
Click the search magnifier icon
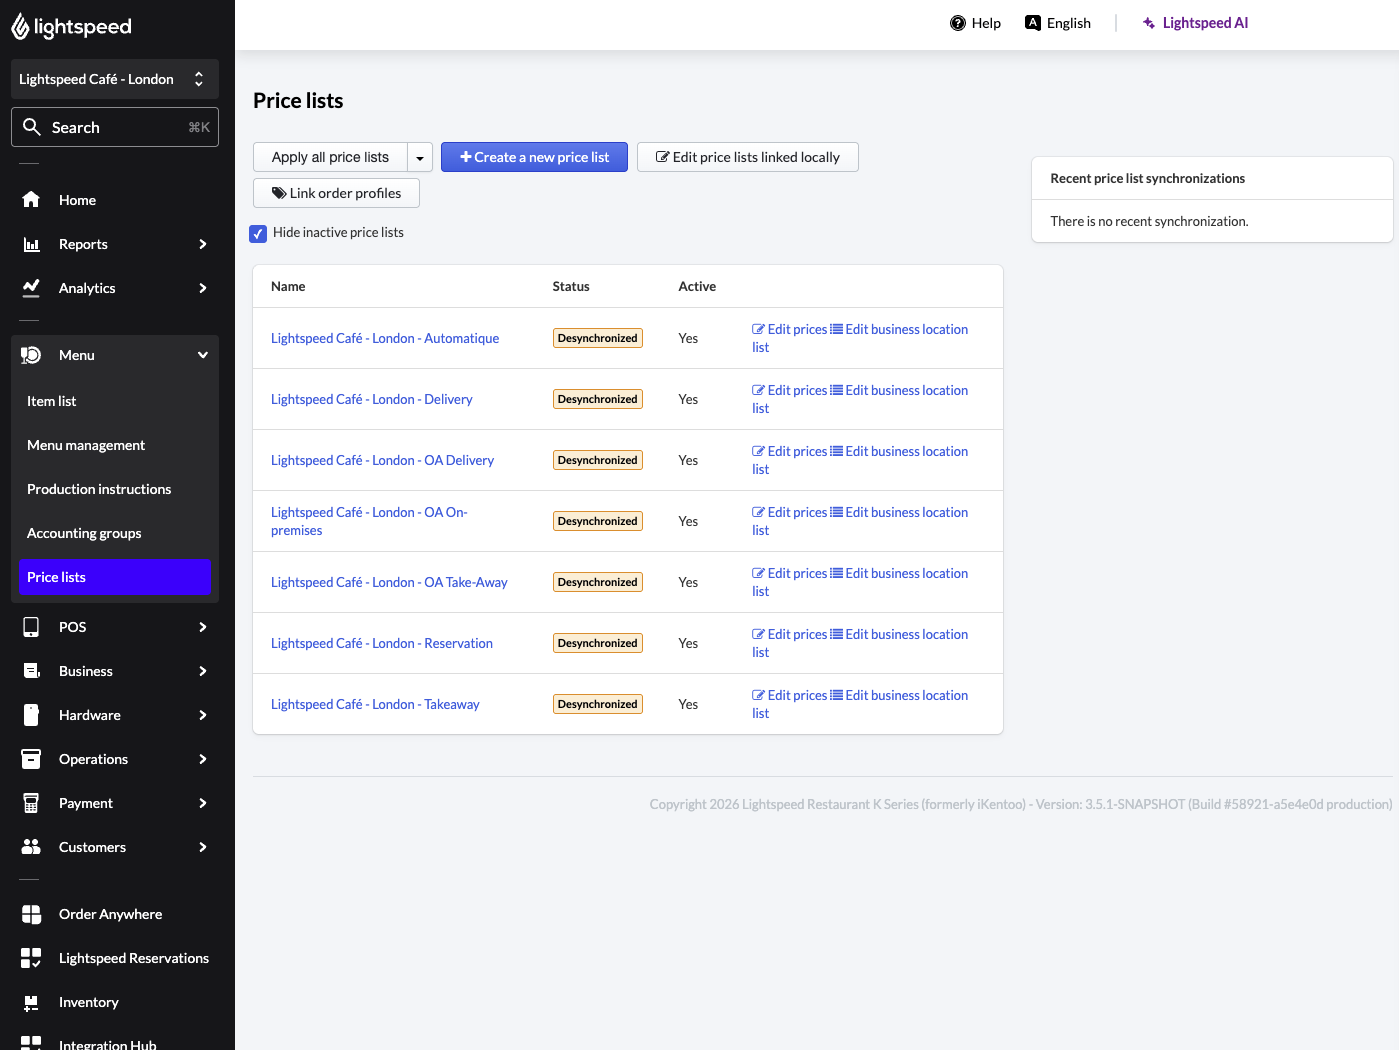[32, 127]
